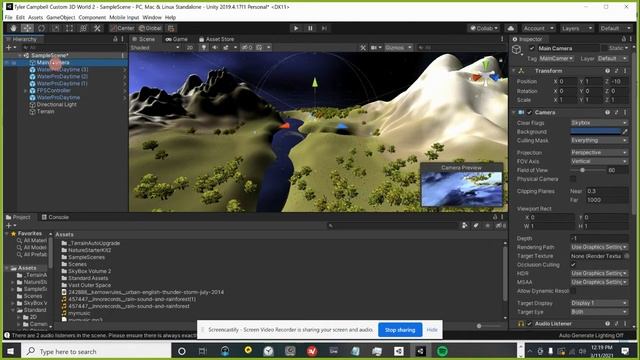Select the Scale tool
Image resolution: width=640 pixels, height=360 pixels.
click(55, 28)
